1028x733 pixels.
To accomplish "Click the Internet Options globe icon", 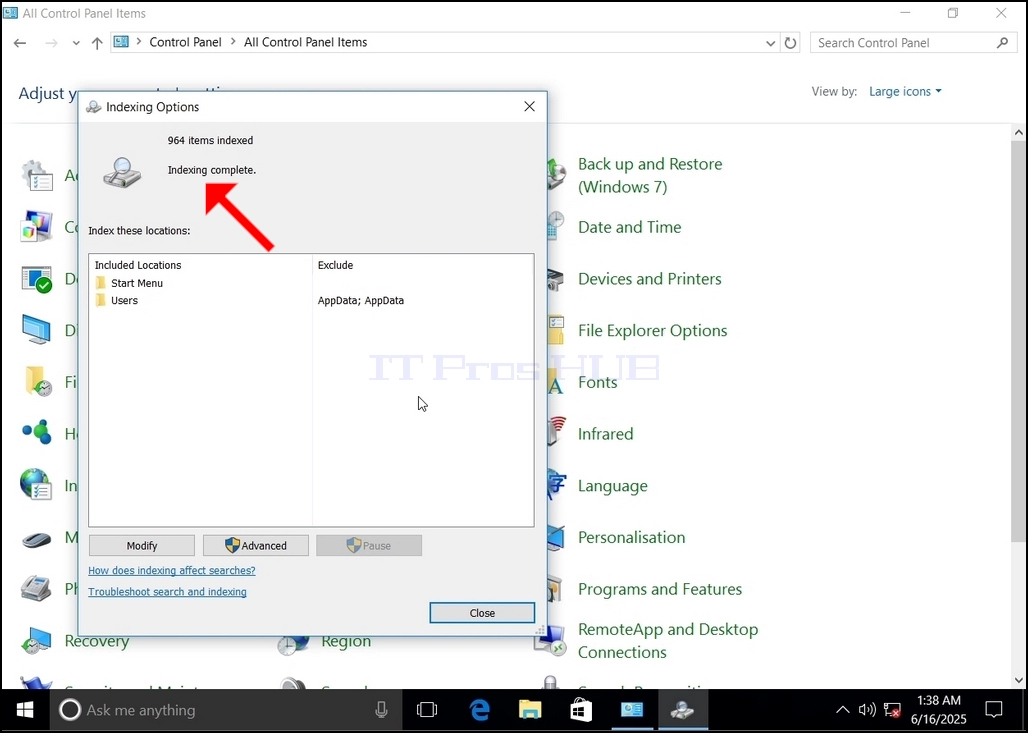I will [36, 485].
